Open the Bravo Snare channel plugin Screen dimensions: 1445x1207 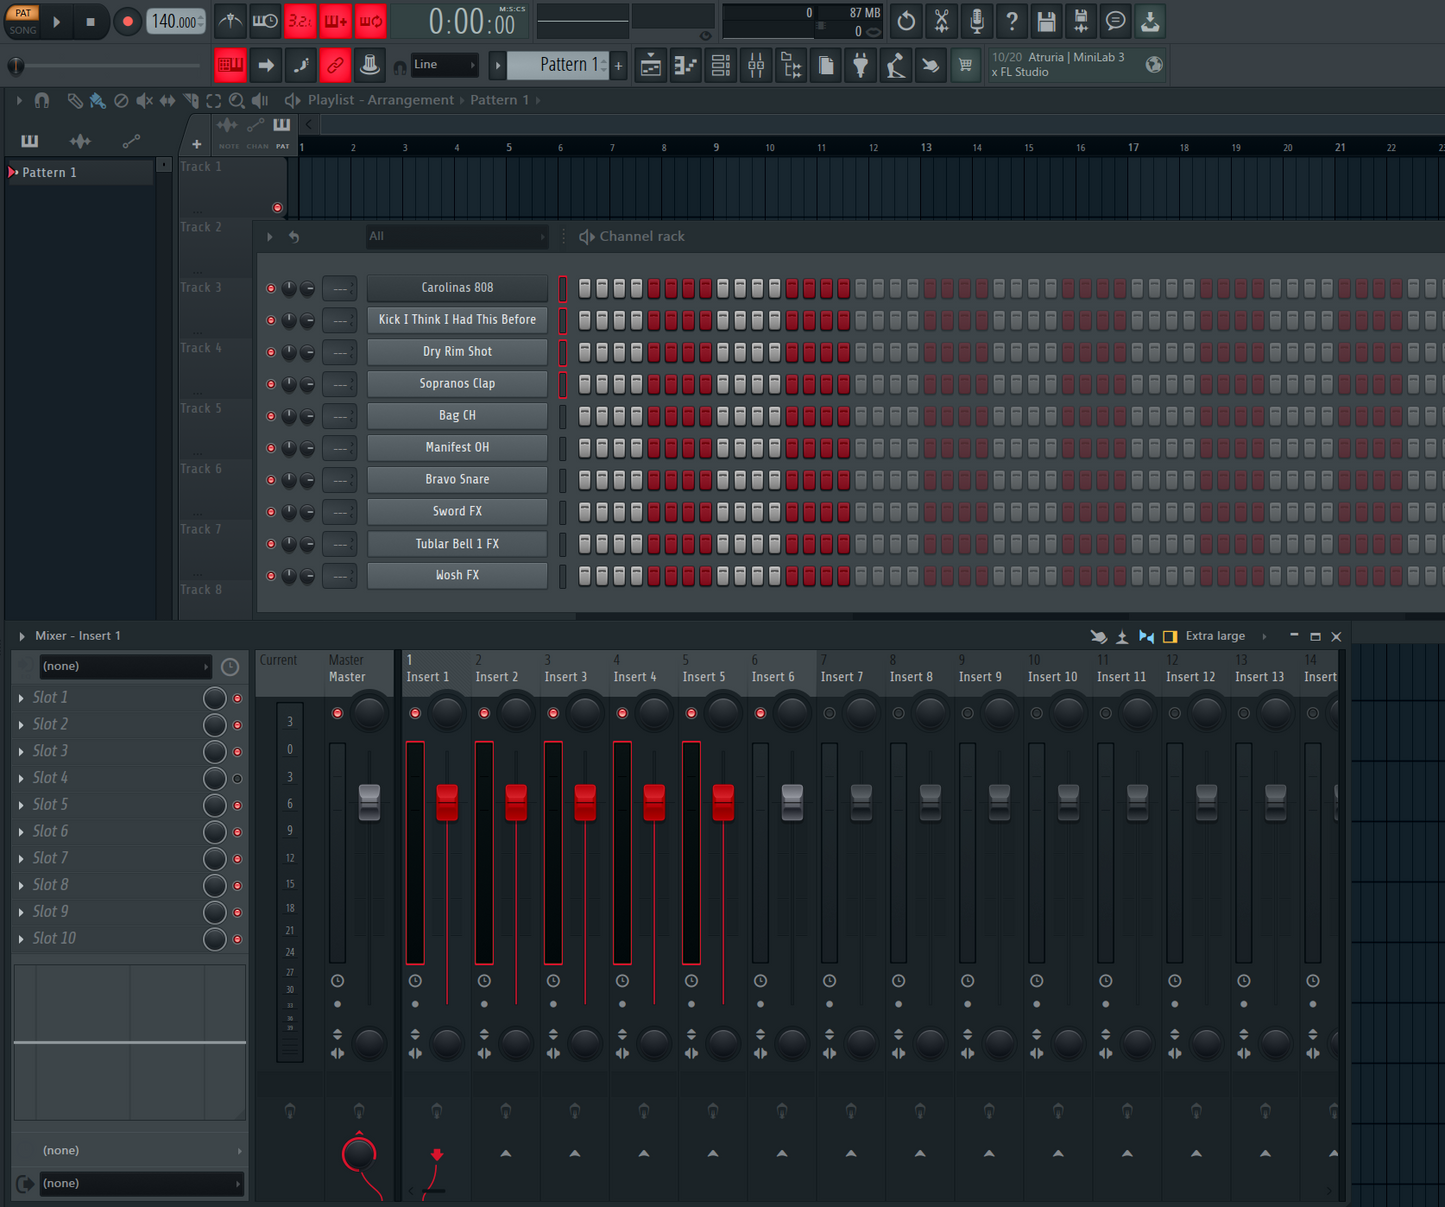pyautogui.click(x=457, y=479)
